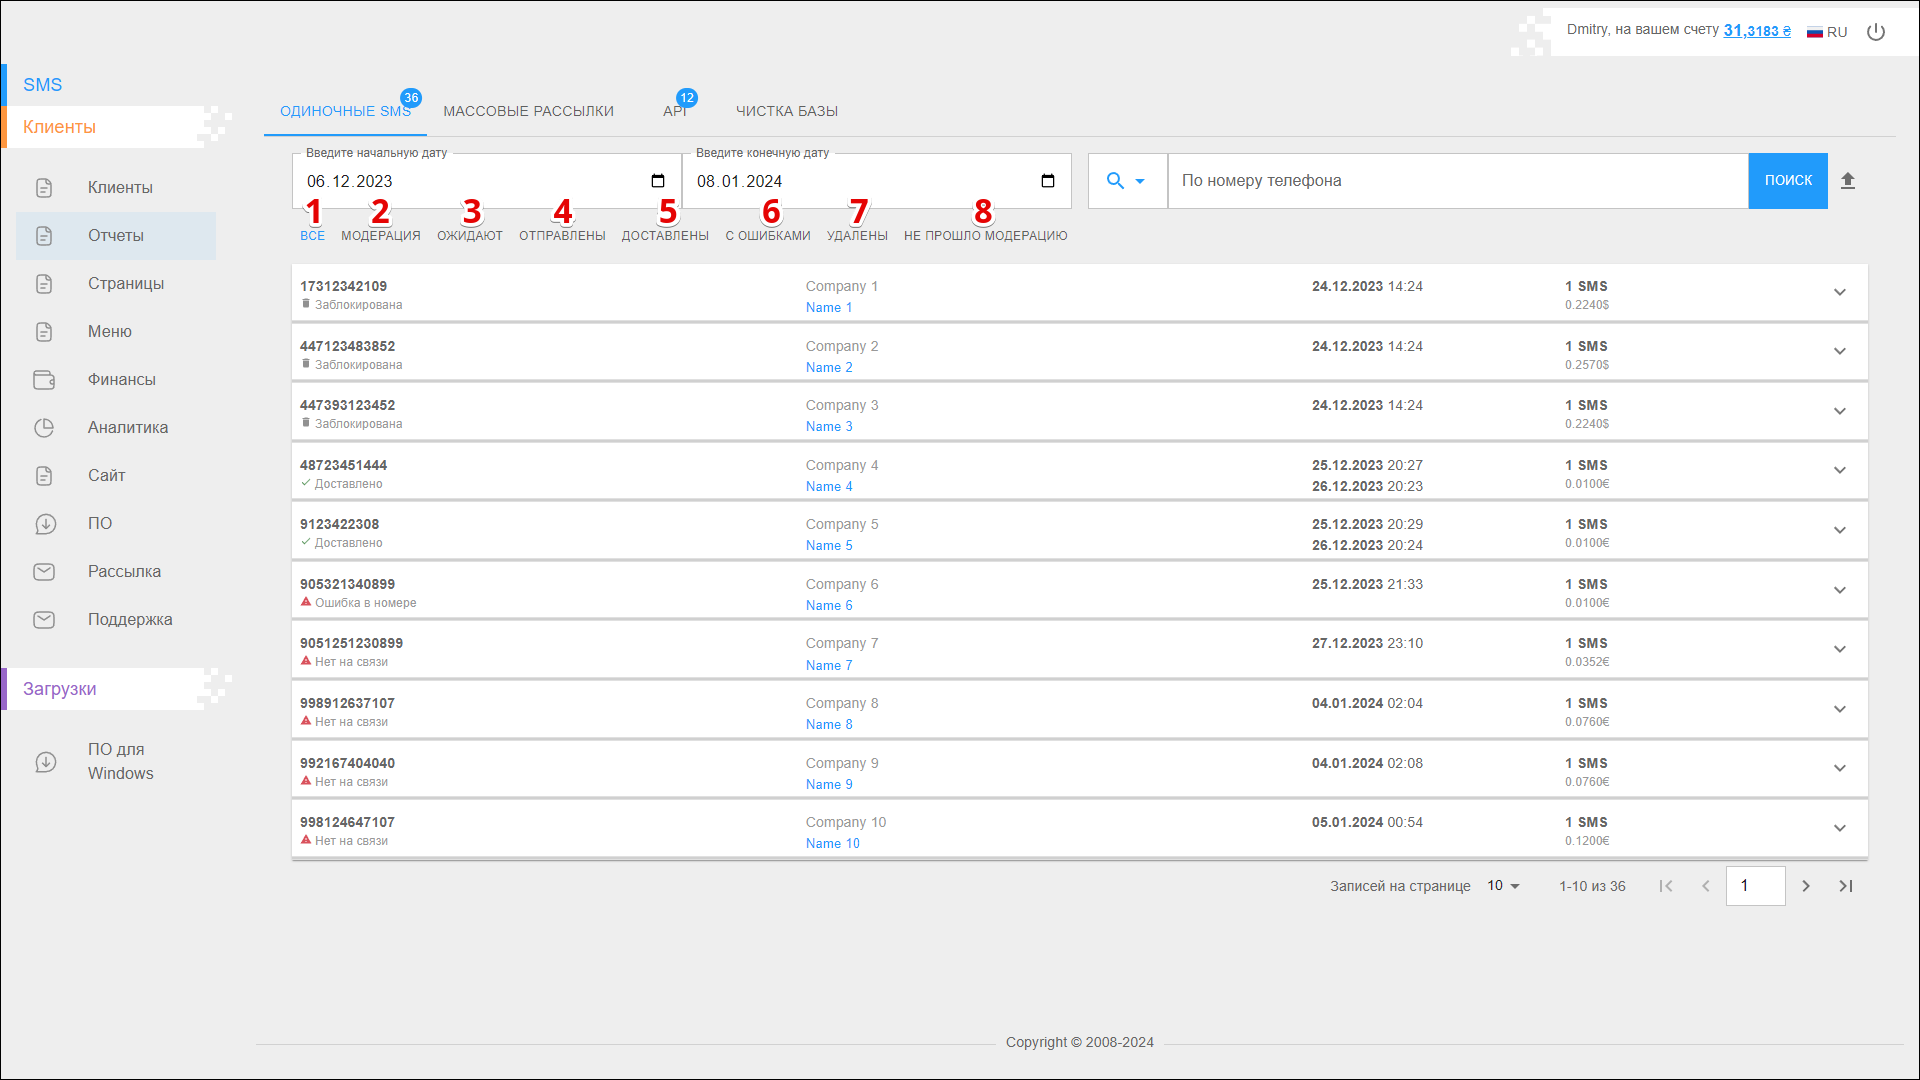Go to the next results page
The height and width of the screenshot is (1080, 1920).
point(1806,886)
